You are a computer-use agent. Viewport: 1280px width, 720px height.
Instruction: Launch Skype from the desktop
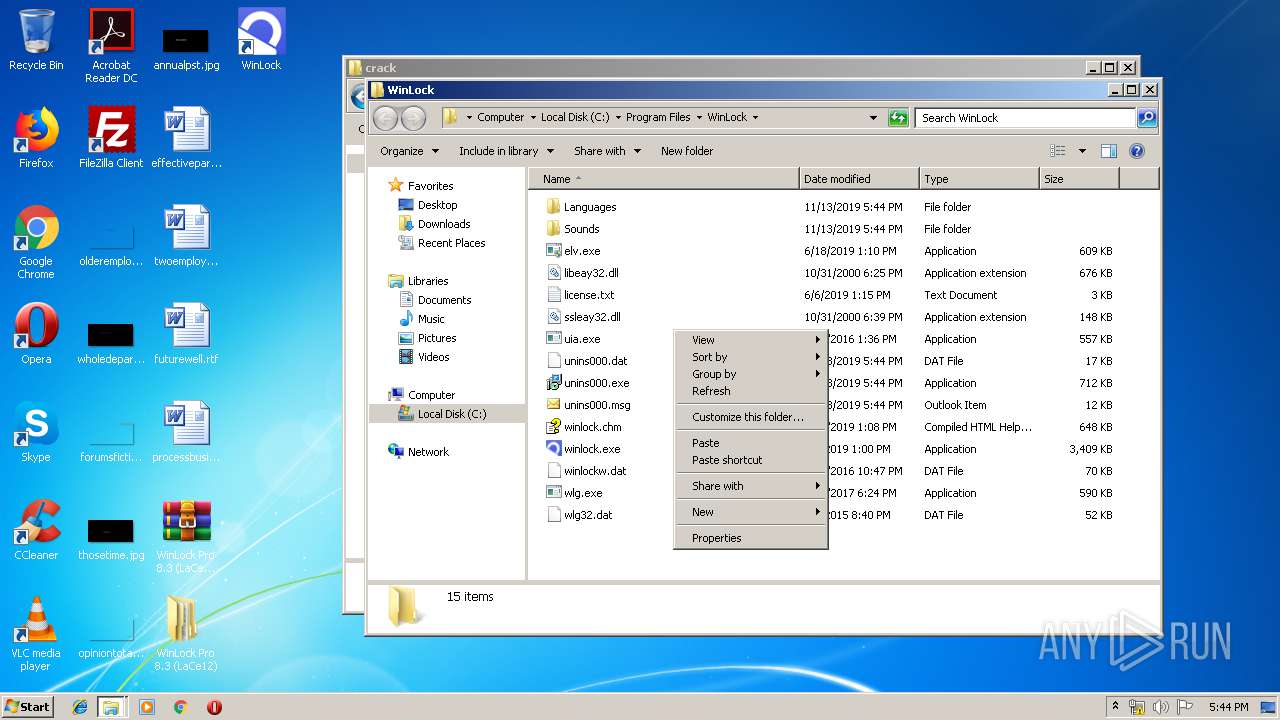pyautogui.click(x=36, y=432)
